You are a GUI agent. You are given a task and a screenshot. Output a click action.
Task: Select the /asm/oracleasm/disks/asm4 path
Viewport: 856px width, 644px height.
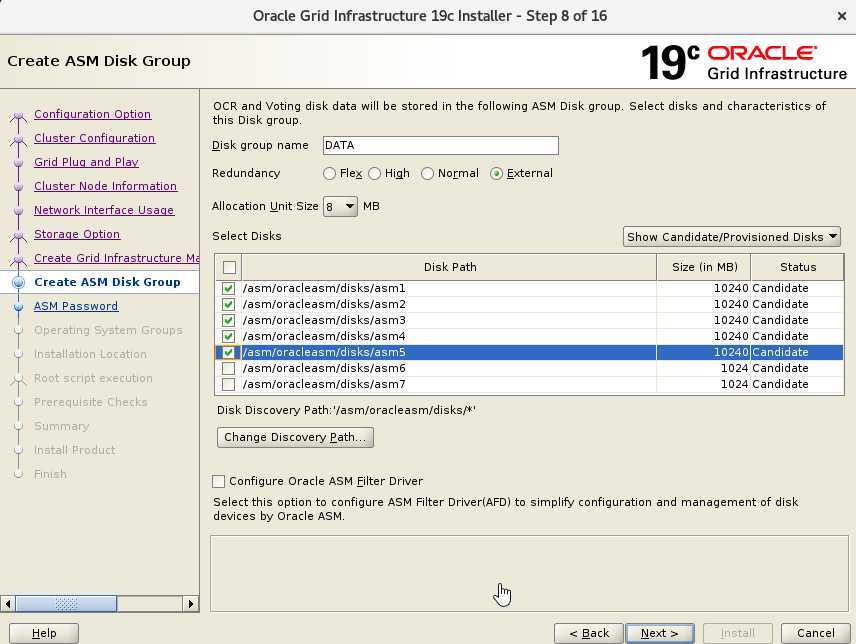[324, 336]
